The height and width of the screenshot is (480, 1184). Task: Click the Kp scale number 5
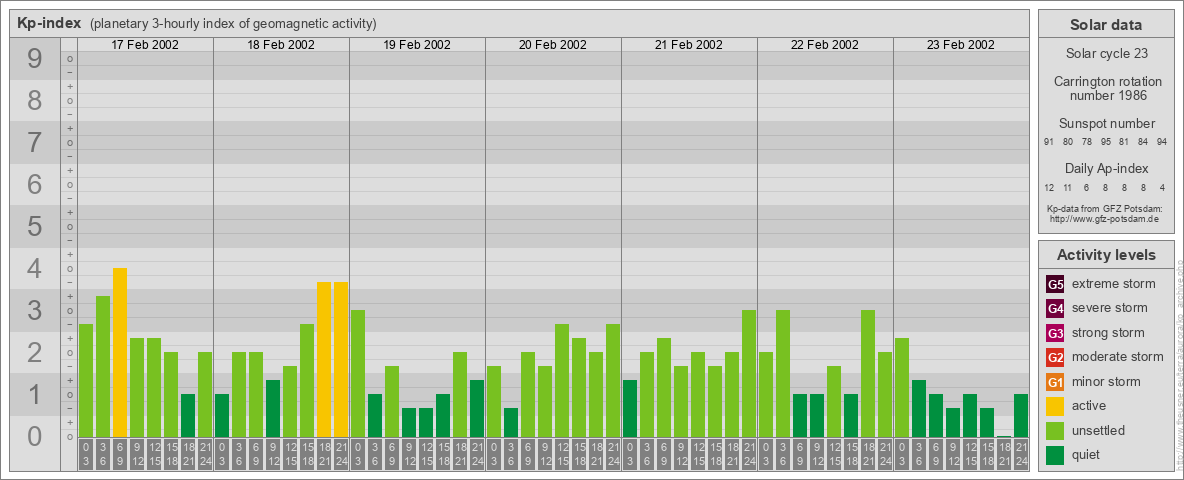(x=34, y=226)
